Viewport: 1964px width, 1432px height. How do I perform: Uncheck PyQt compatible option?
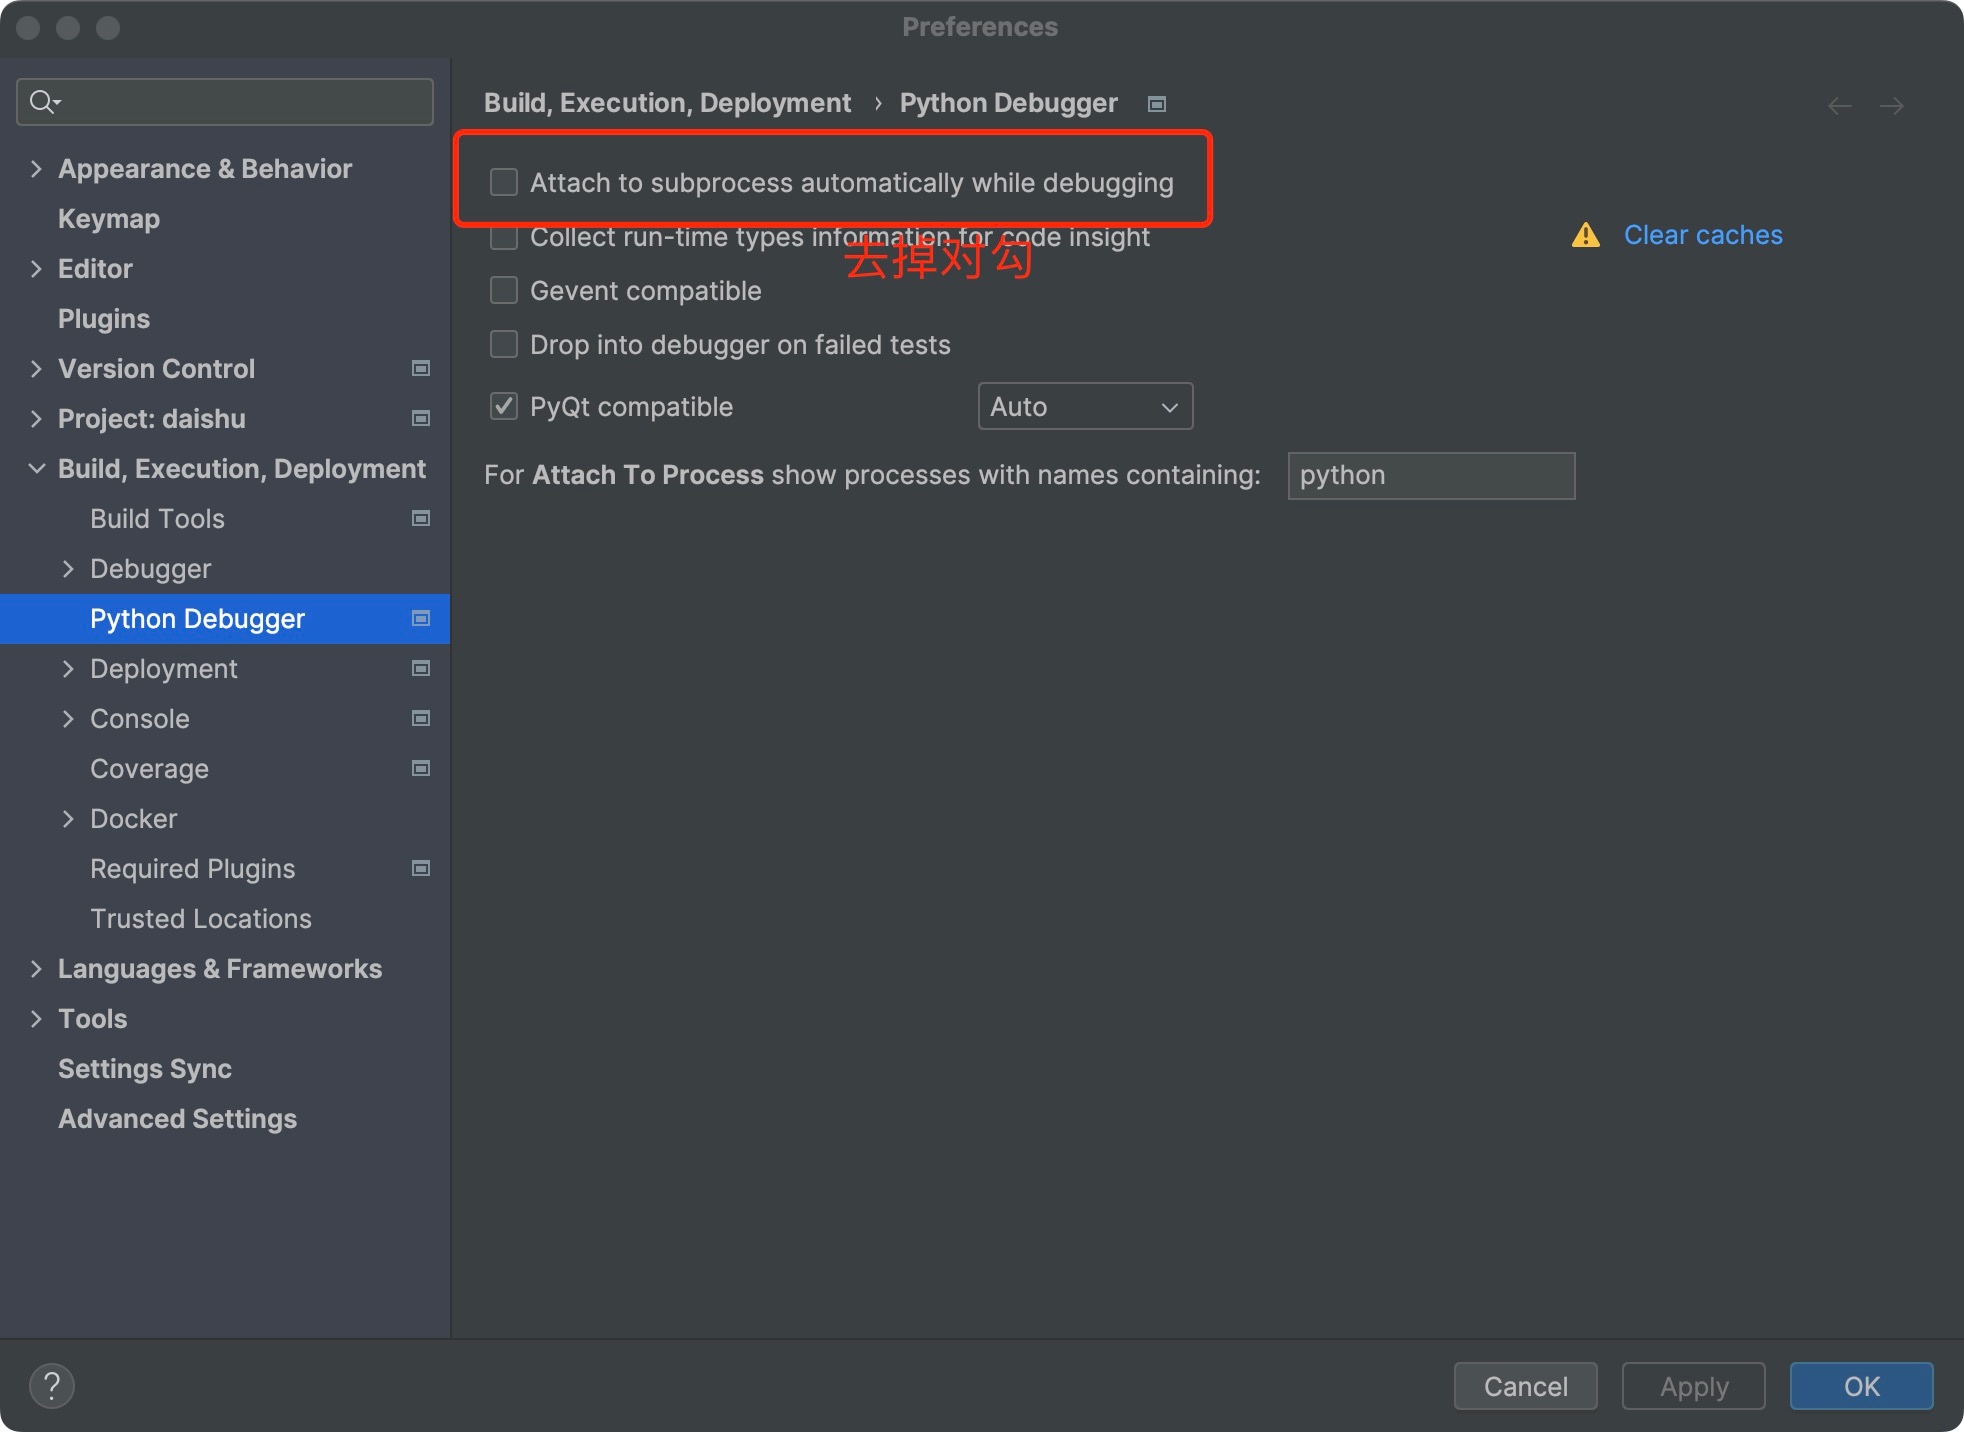(x=504, y=406)
